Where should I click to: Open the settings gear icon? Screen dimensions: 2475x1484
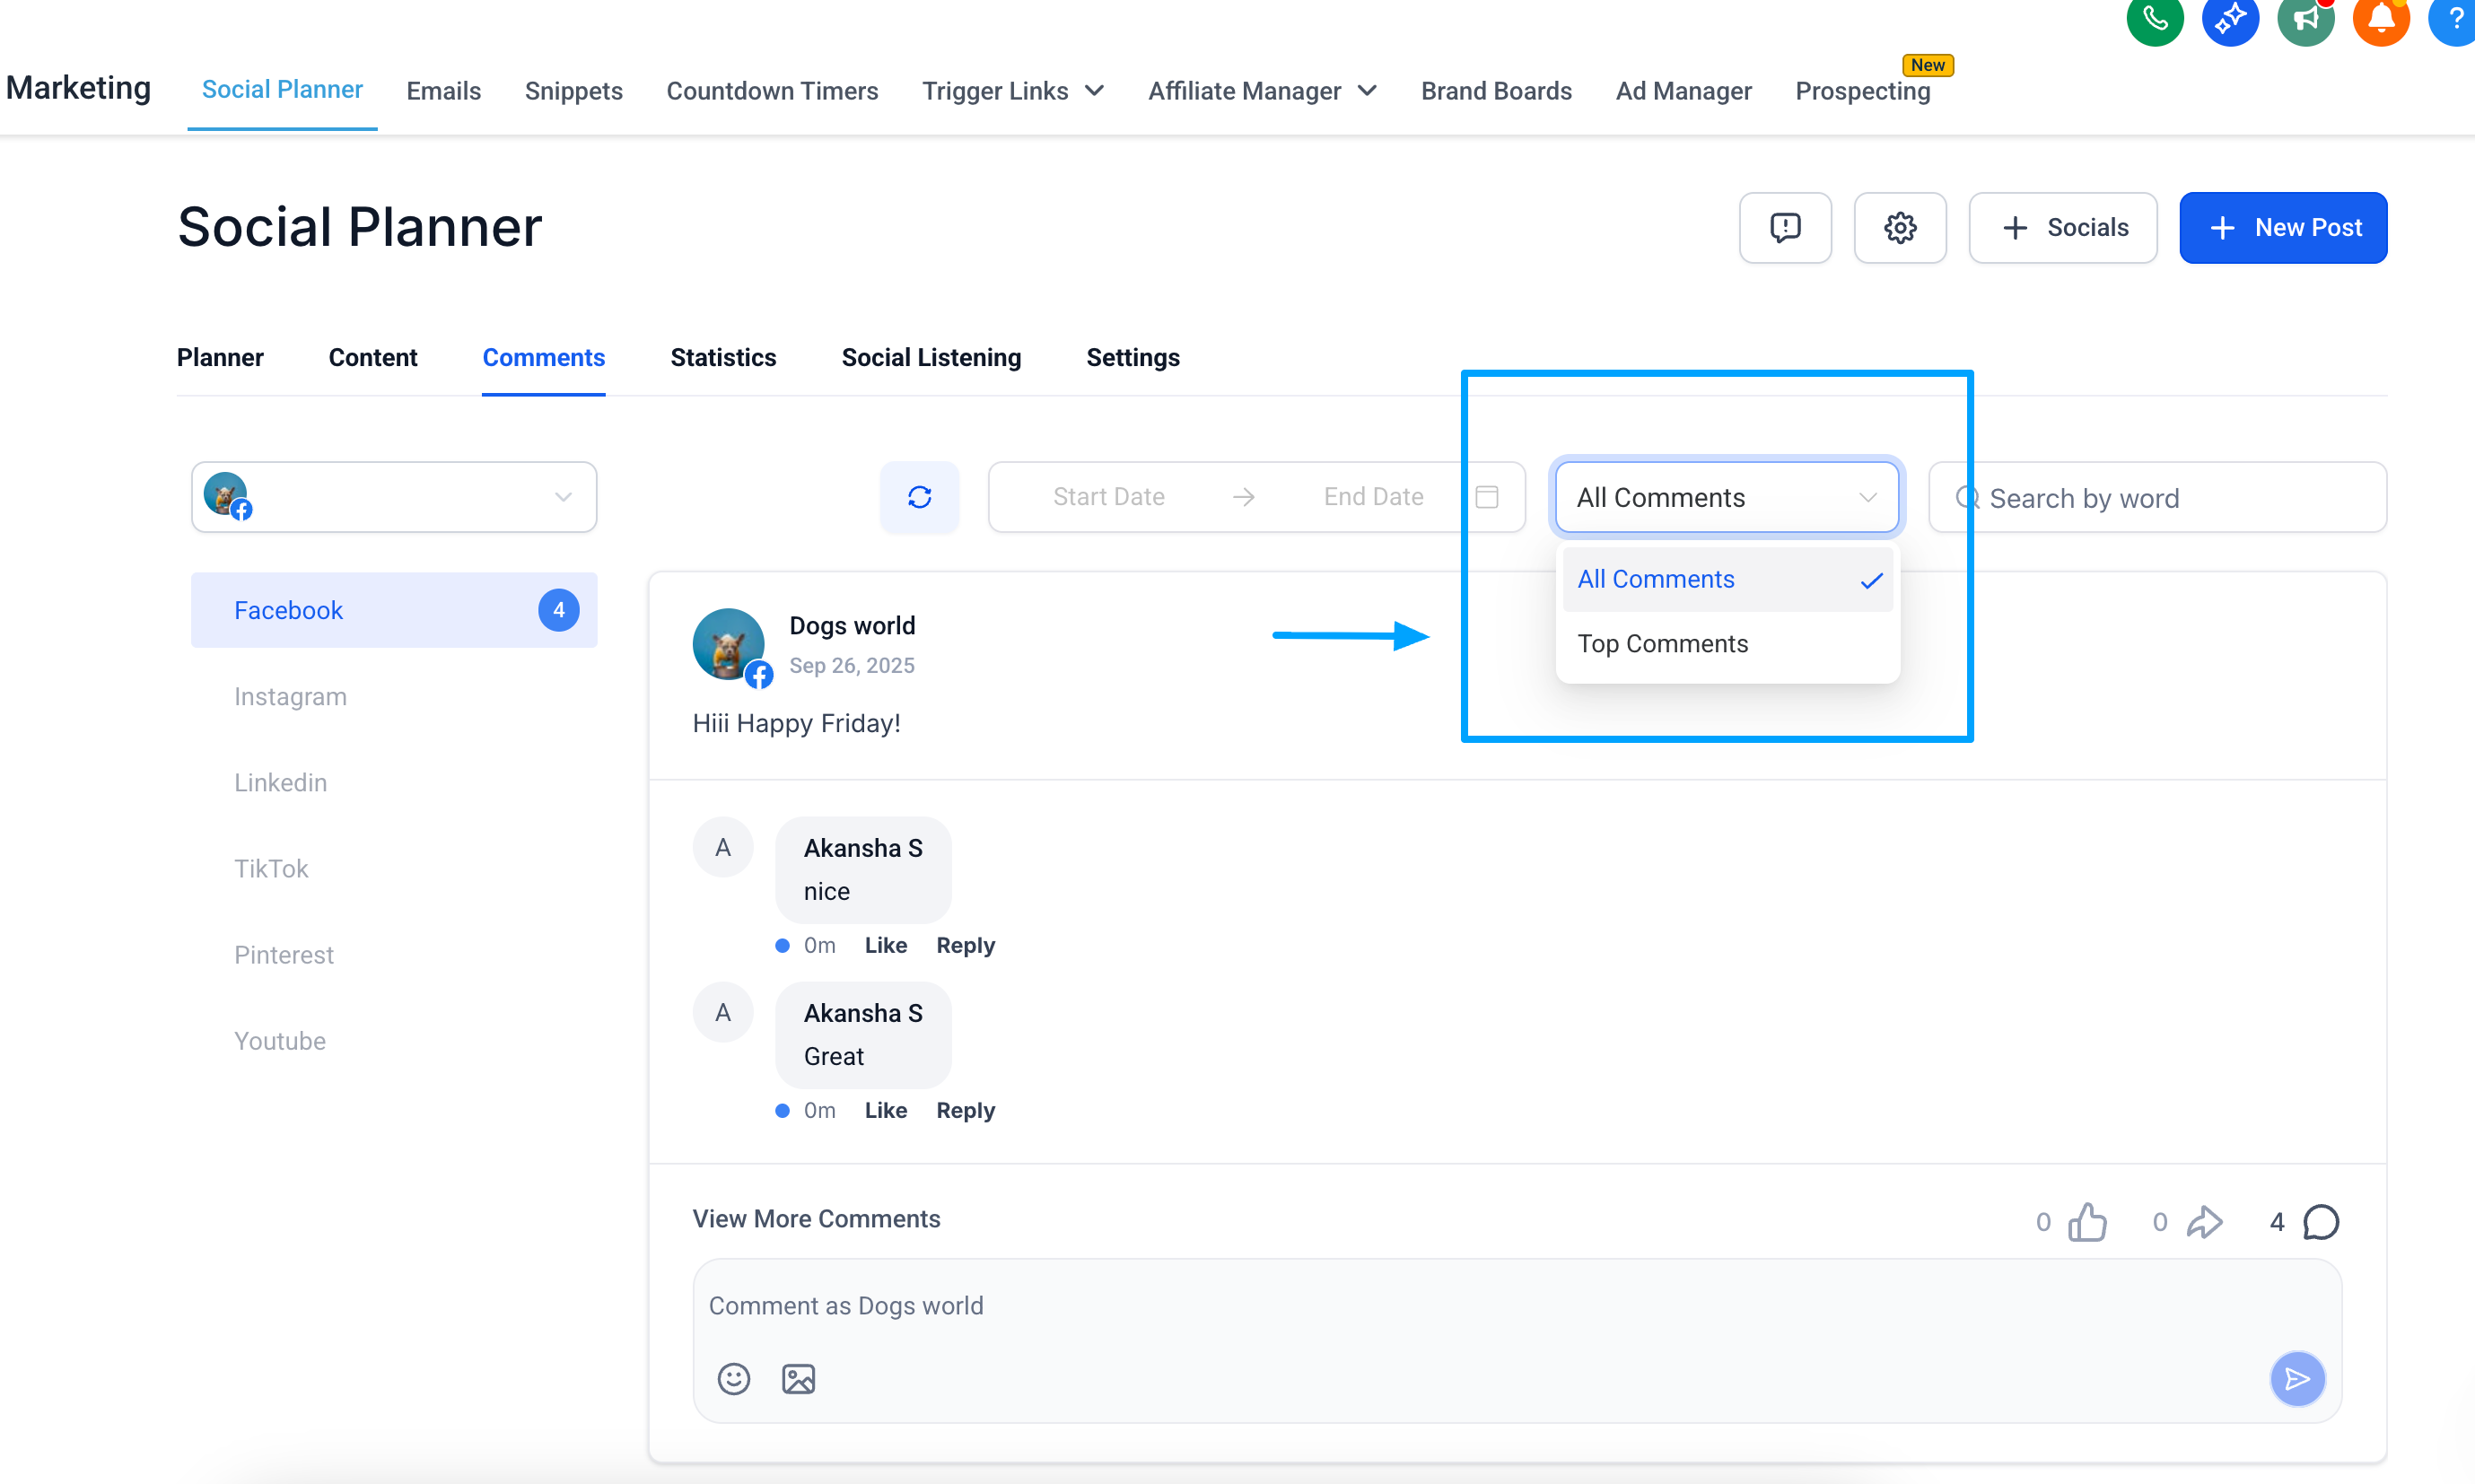[x=1899, y=228]
